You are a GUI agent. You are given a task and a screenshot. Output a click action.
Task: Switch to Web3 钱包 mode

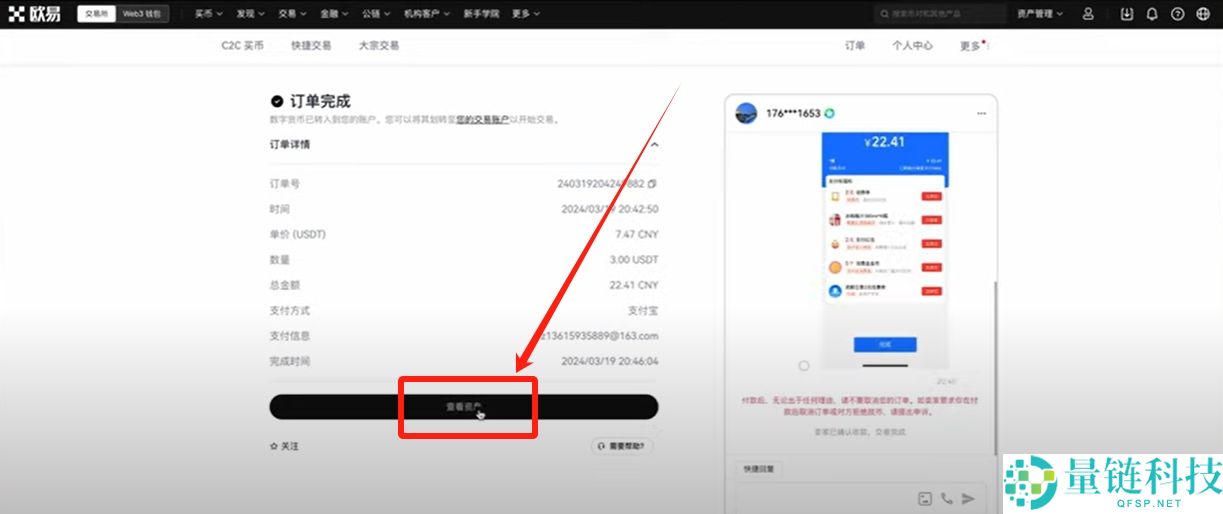(142, 14)
